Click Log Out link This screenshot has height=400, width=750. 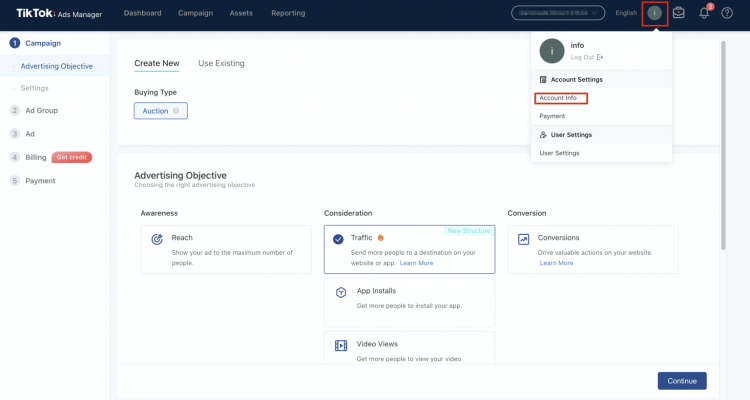click(585, 57)
